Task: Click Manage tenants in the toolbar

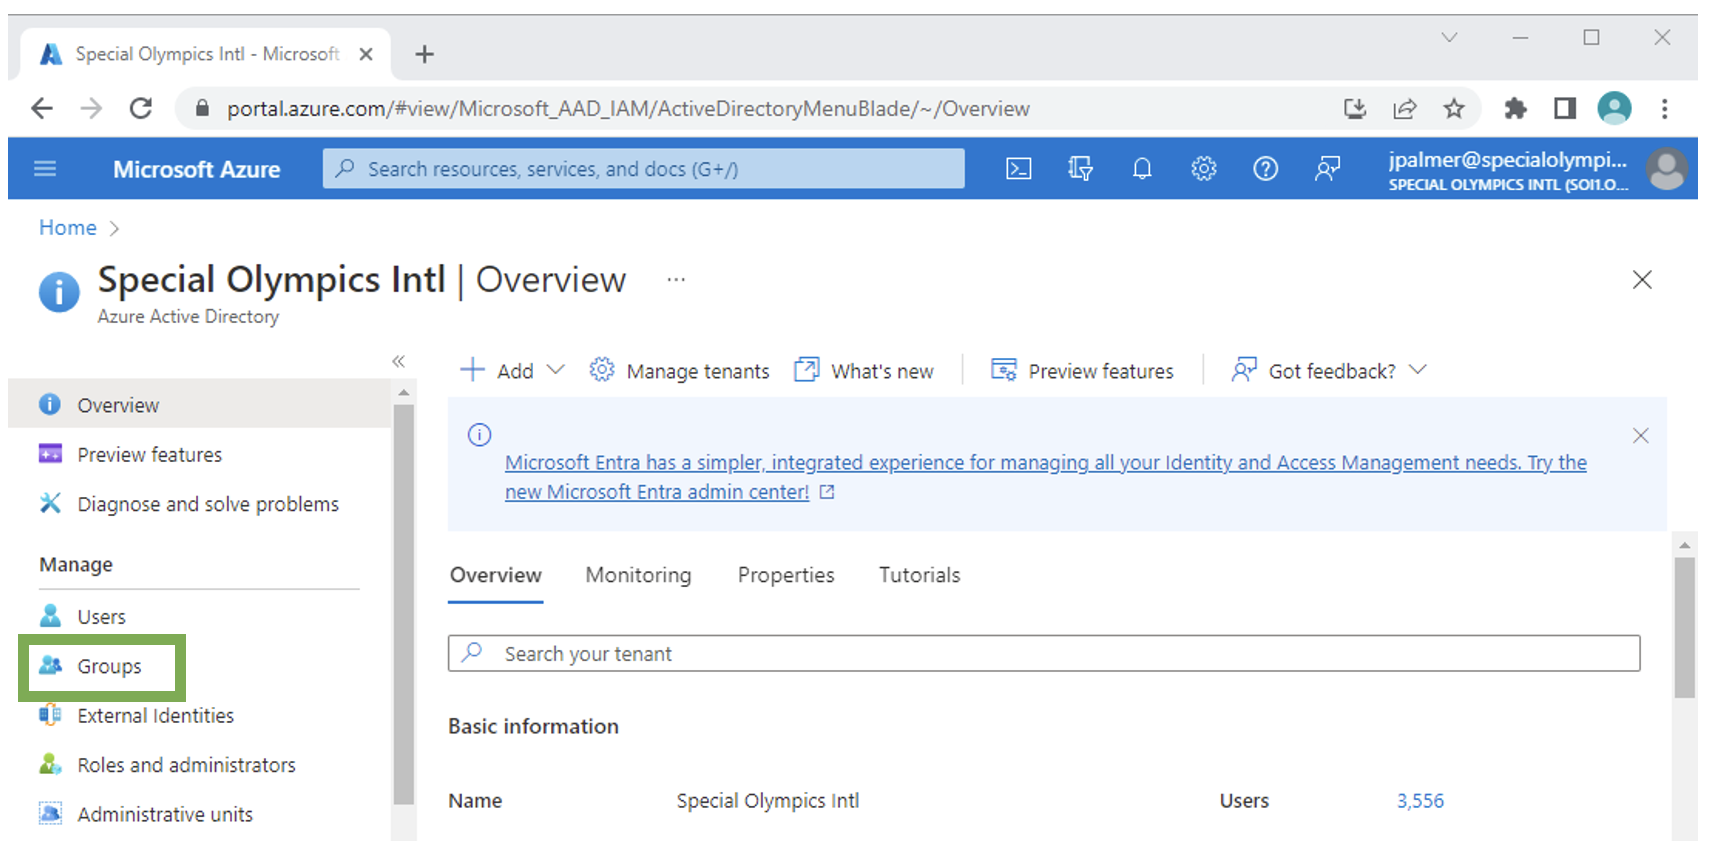Action: tap(680, 371)
